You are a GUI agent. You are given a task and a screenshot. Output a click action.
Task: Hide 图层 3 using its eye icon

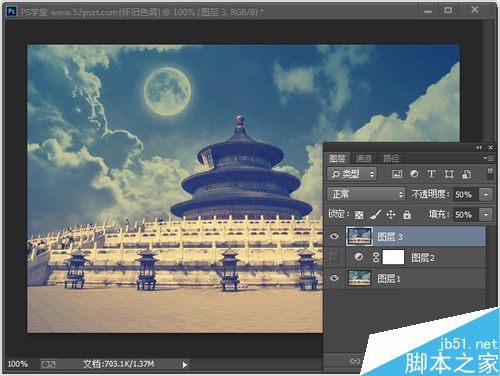click(x=334, y=236)
